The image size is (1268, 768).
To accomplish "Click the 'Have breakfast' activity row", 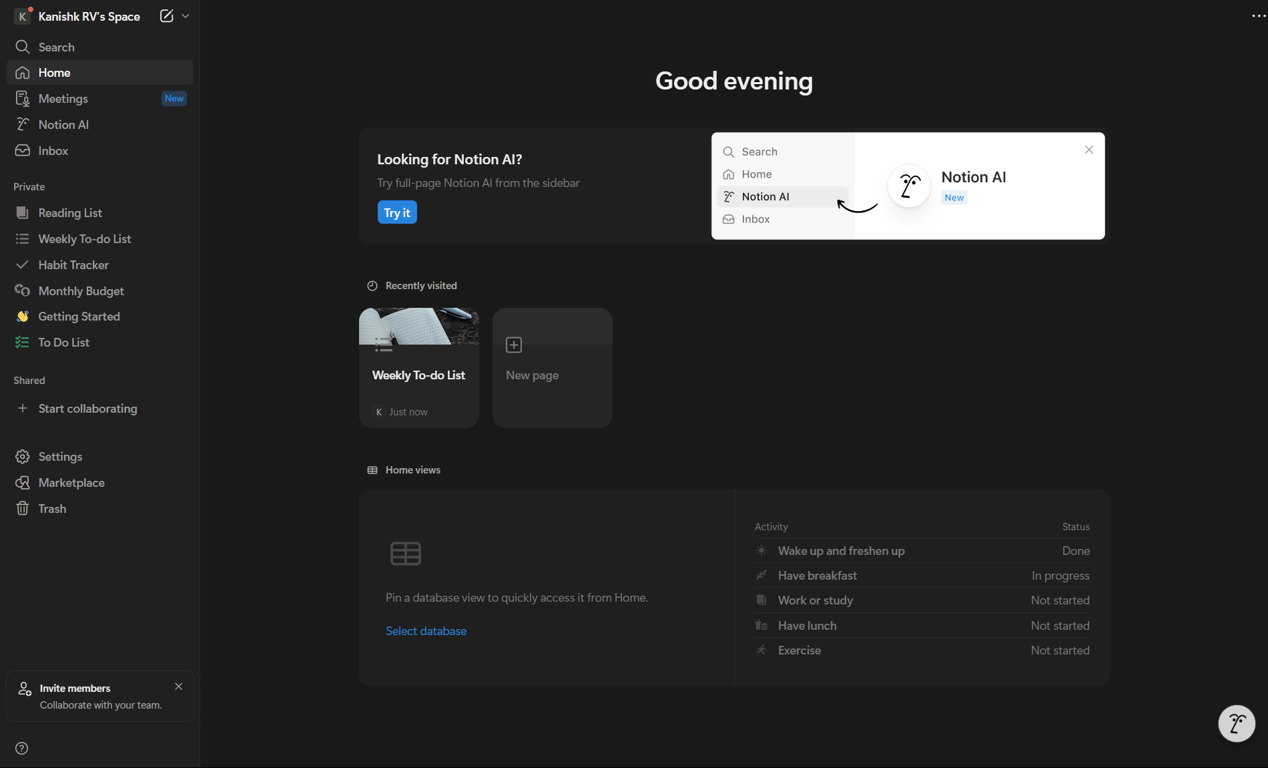I will 922,576.
